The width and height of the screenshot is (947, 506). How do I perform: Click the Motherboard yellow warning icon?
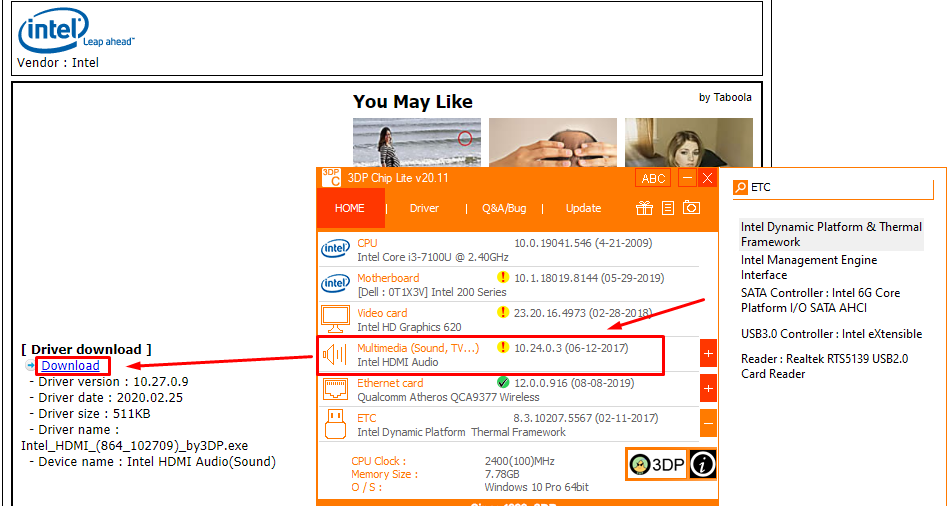point(502,278)
